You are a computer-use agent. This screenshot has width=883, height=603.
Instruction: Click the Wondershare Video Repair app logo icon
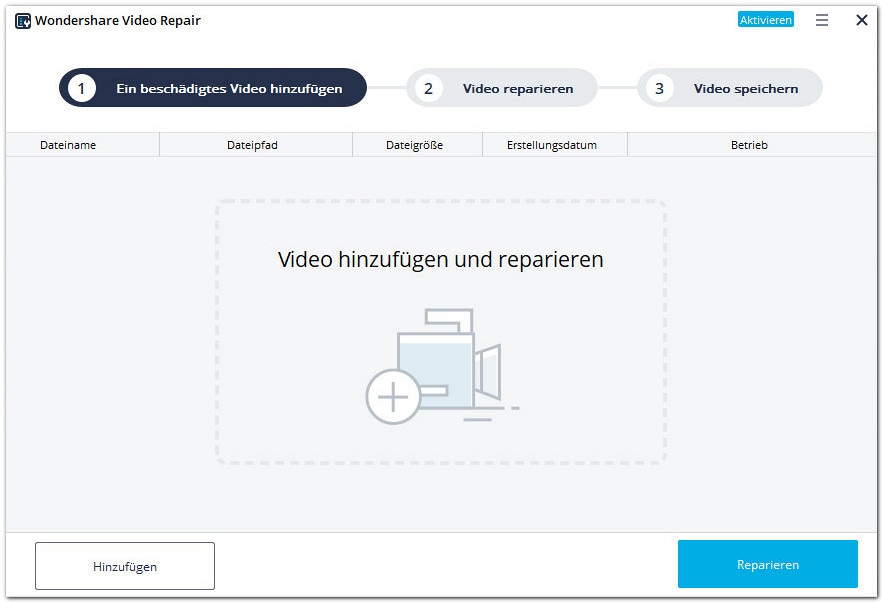23,21
